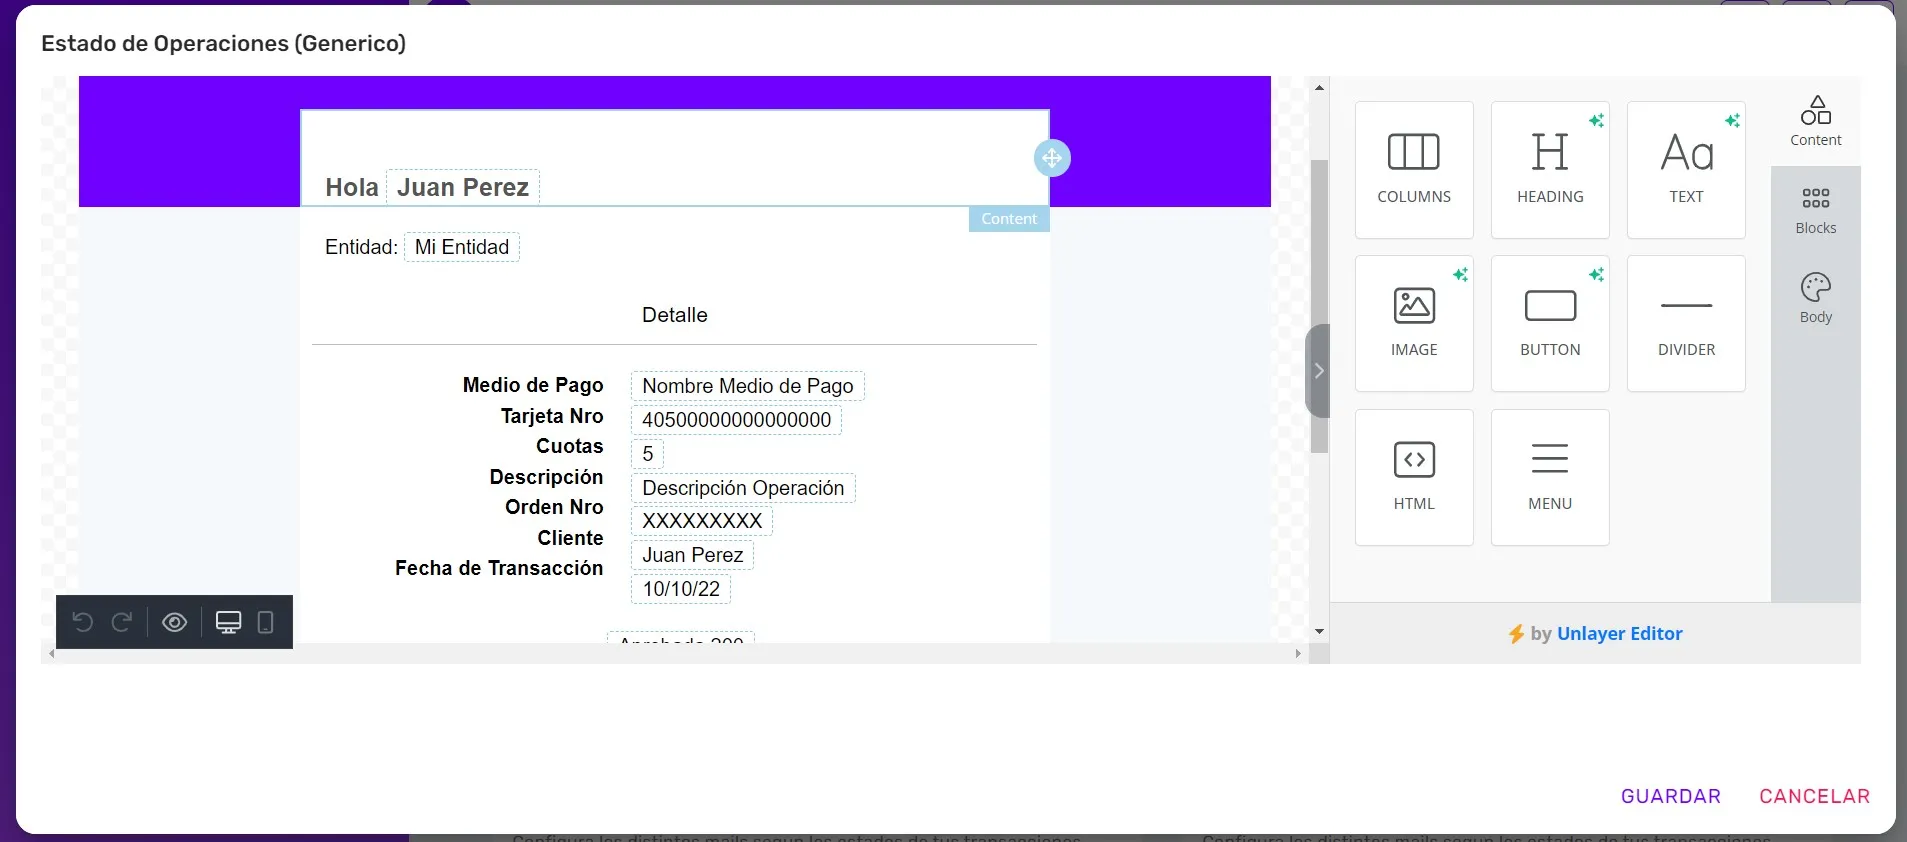Viewport: 1907px width, 842px height.
Task: Click the GUARDAR button
Action: (x=1671, y=796)
